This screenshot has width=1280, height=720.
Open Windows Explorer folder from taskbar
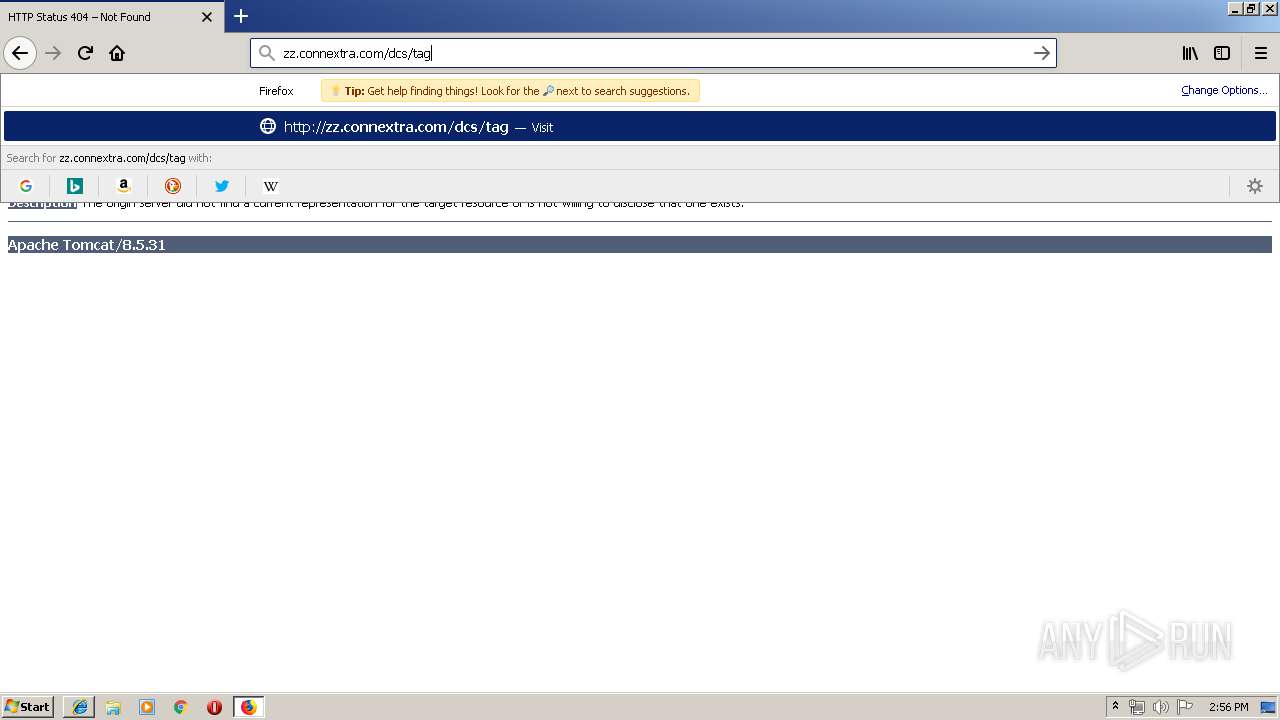tap(113, 707)
